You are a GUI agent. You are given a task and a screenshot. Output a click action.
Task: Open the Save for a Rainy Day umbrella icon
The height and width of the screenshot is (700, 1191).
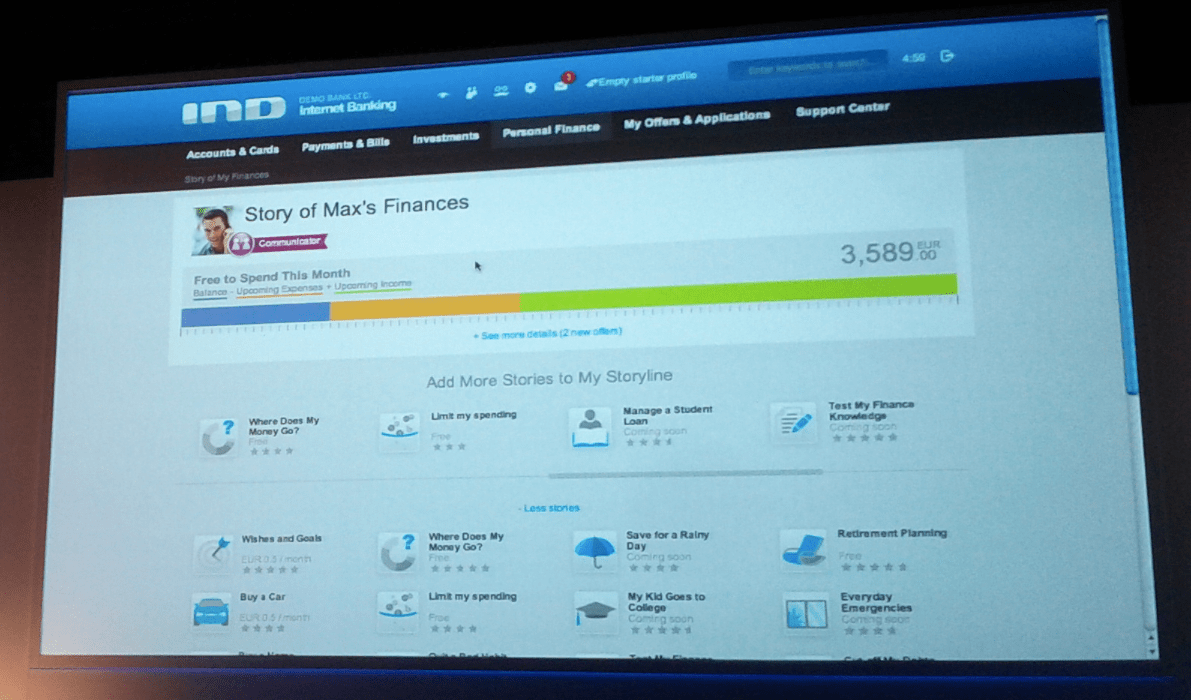tap(595, 551)
